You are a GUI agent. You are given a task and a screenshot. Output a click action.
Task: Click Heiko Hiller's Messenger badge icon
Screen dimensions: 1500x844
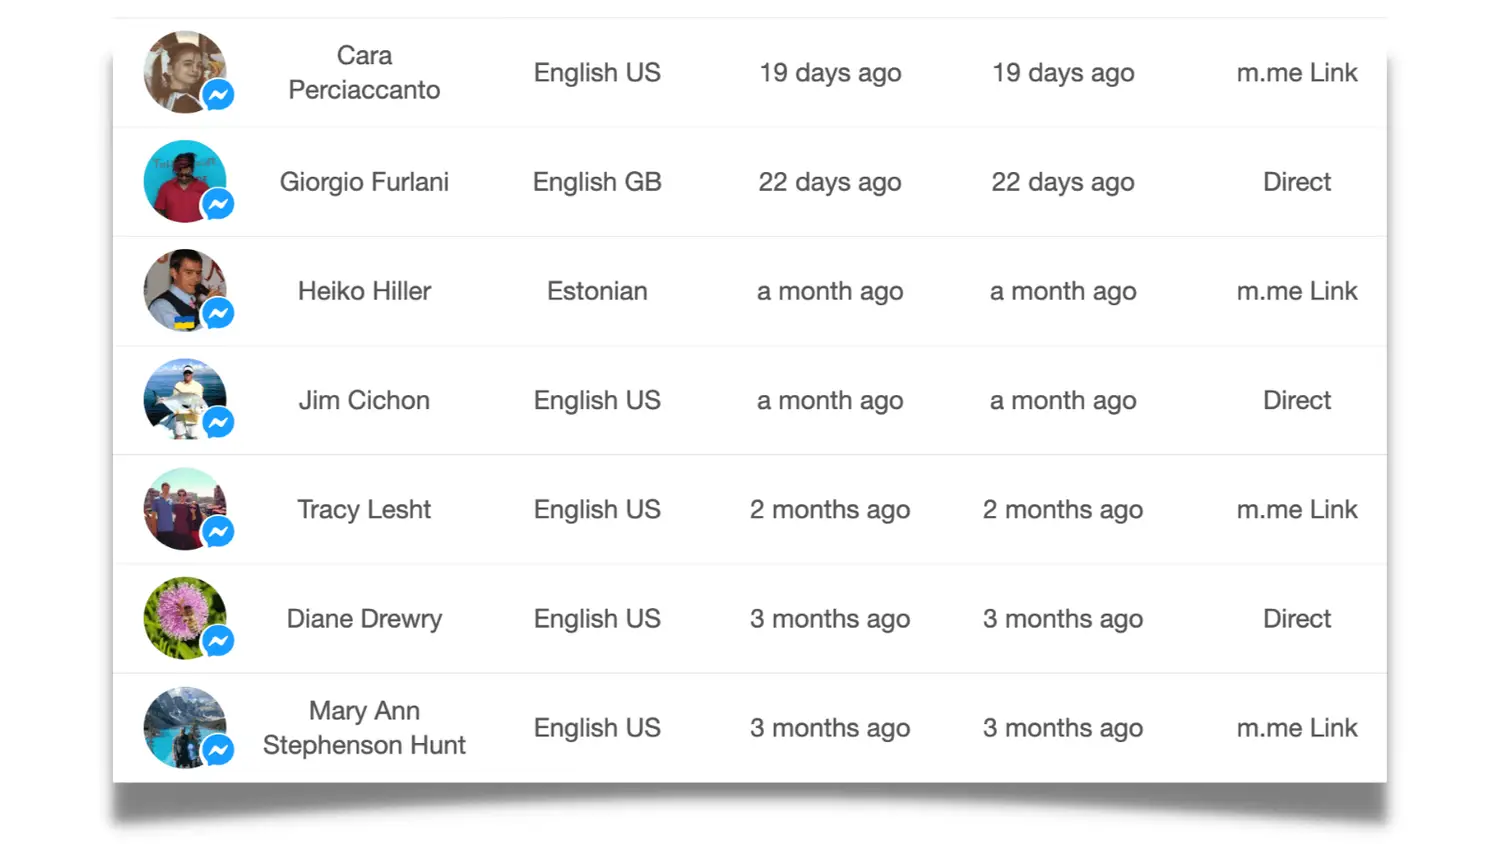[218, 313]
